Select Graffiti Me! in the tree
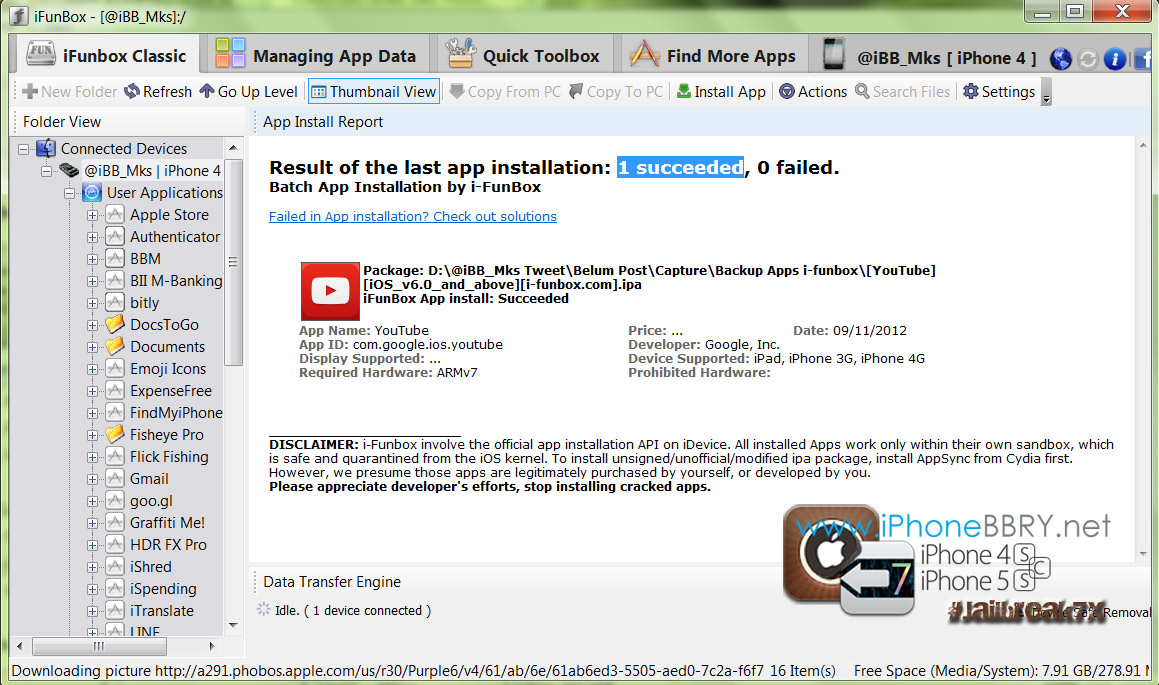This screenshot has height=685, width=1159. (167, 523)
